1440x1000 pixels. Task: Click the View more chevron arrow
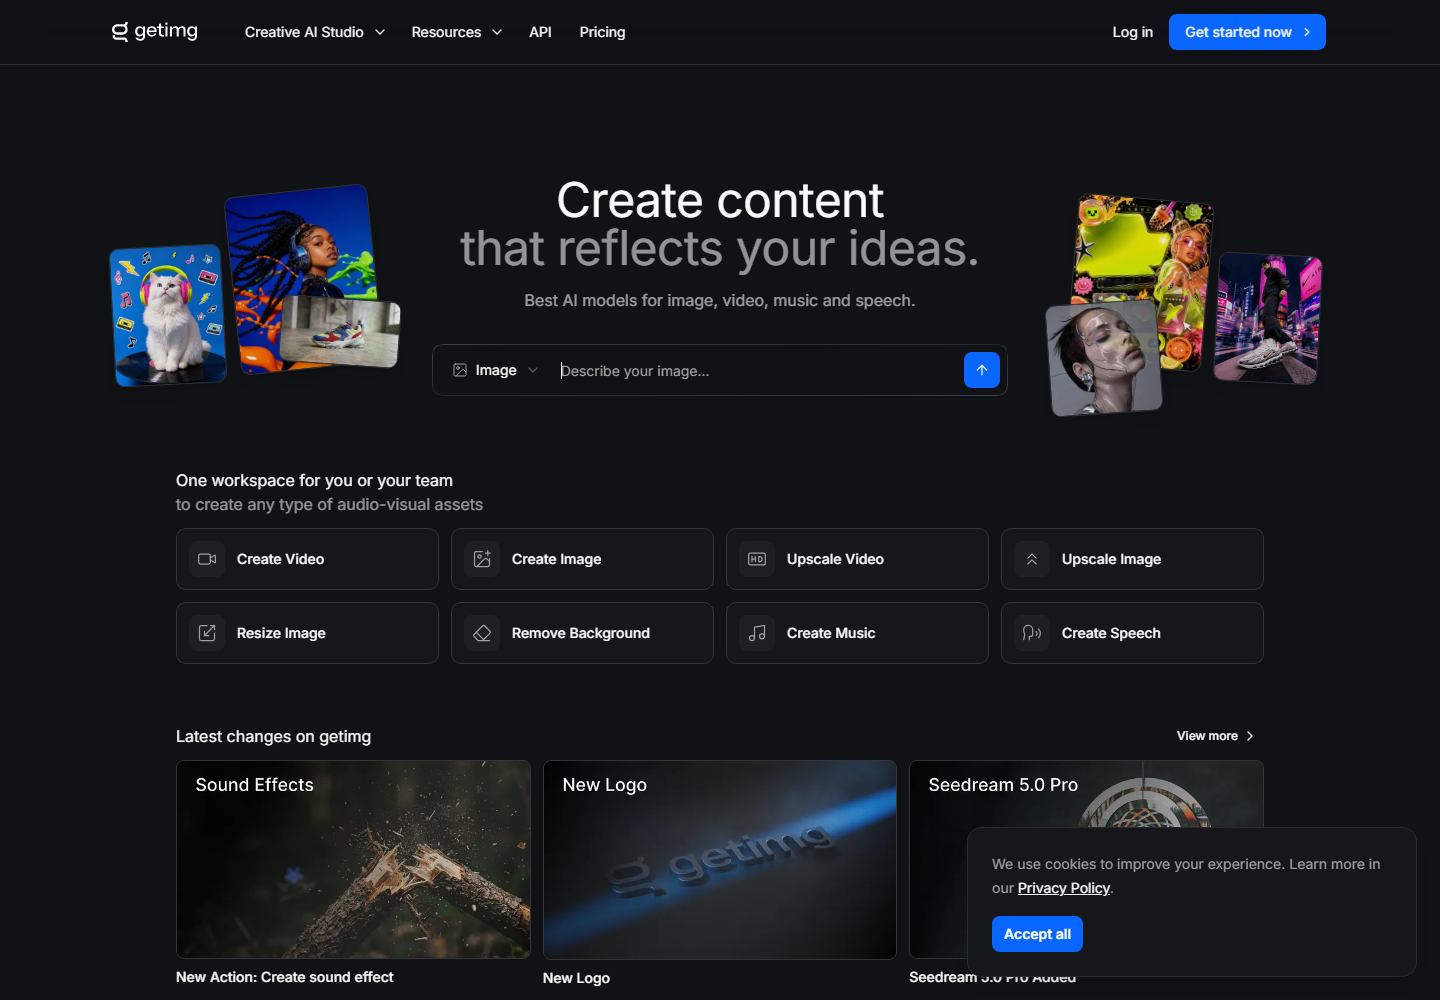(1250, 736)
